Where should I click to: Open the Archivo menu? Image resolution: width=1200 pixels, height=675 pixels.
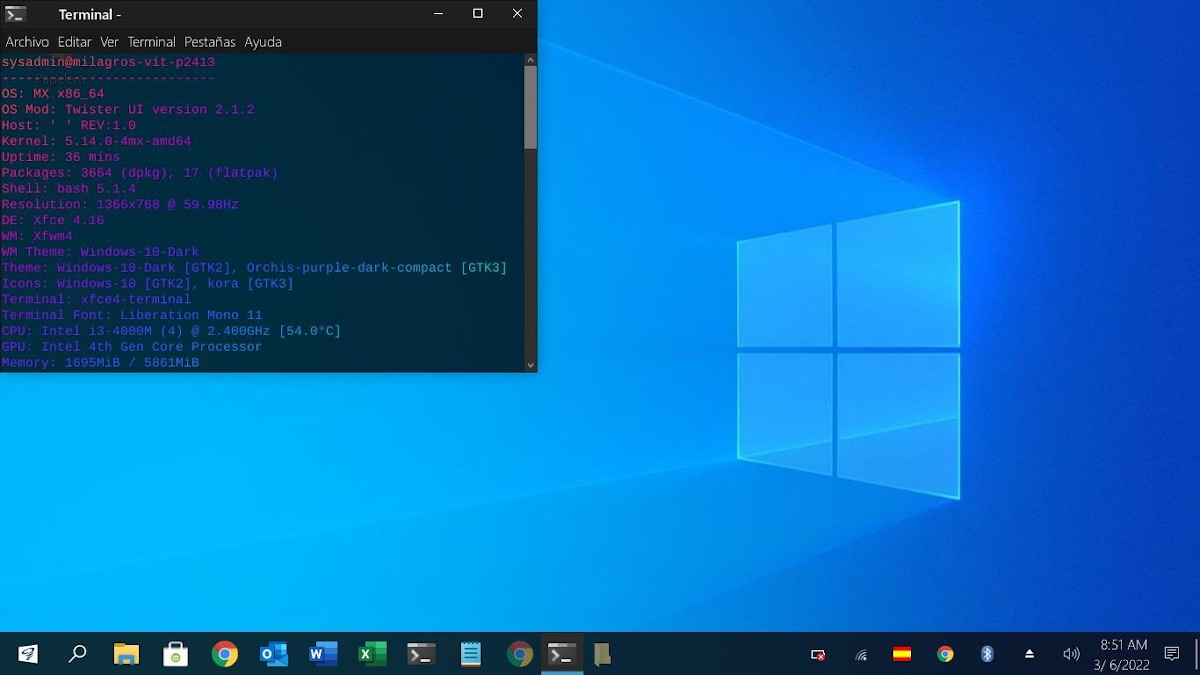(x=27, y=42)
